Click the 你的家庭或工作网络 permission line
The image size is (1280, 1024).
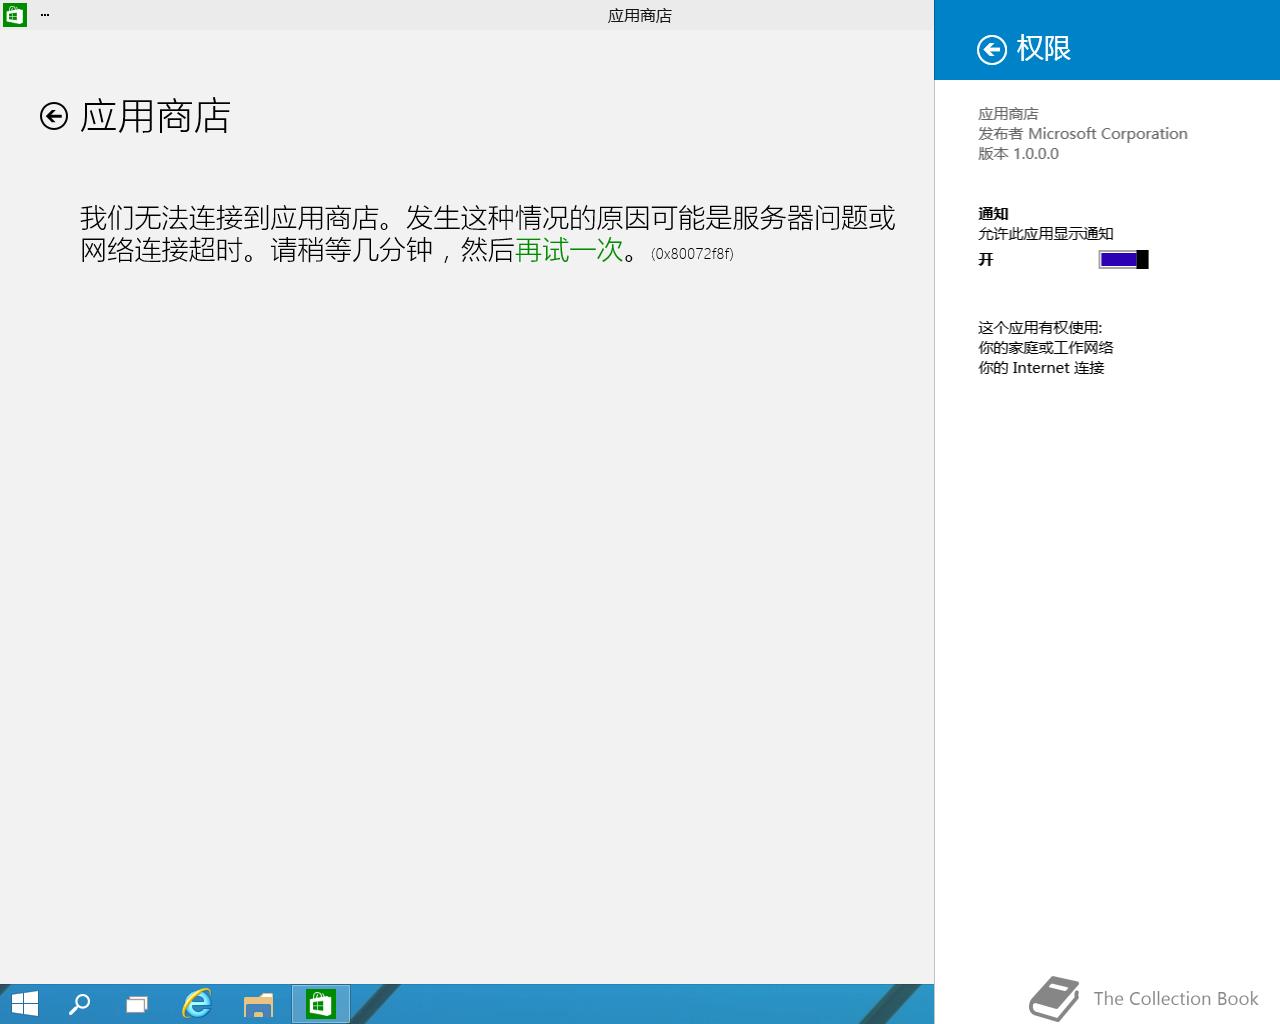pyautogui.click(x=1046, y=348)
